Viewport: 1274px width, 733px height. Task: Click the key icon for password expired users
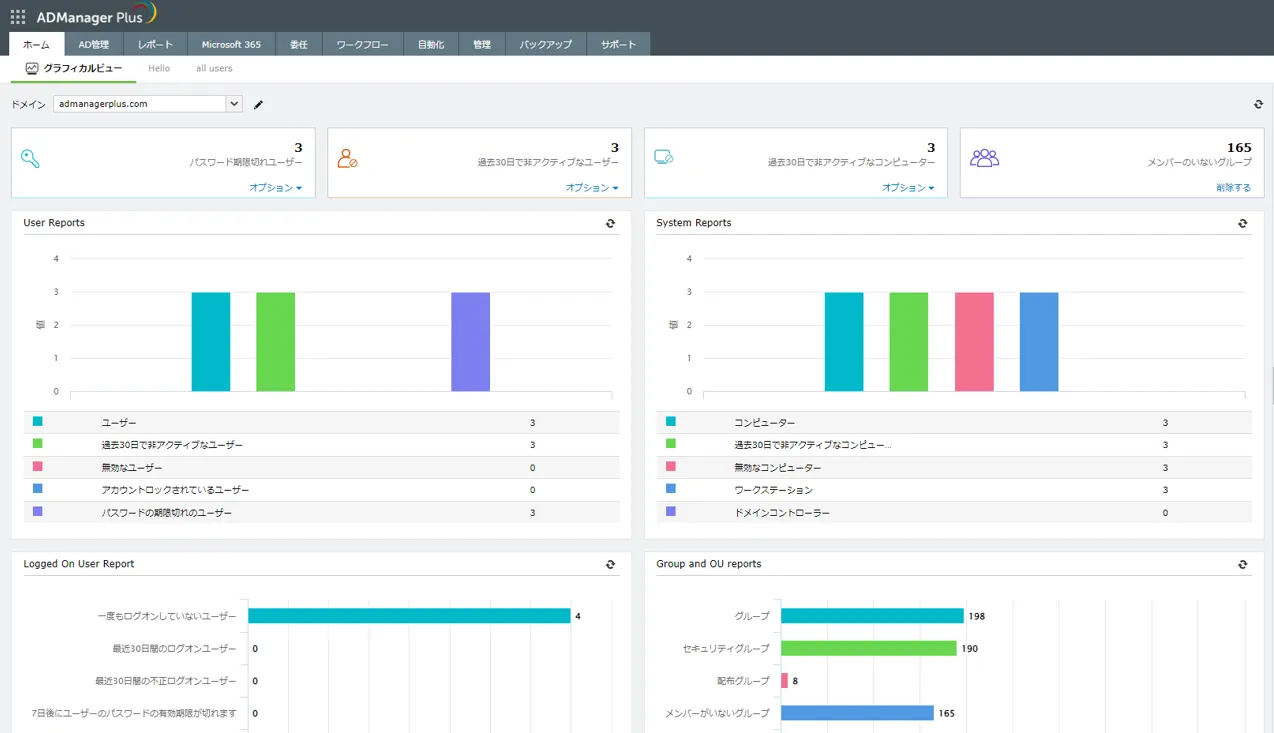tap(31, 158)
